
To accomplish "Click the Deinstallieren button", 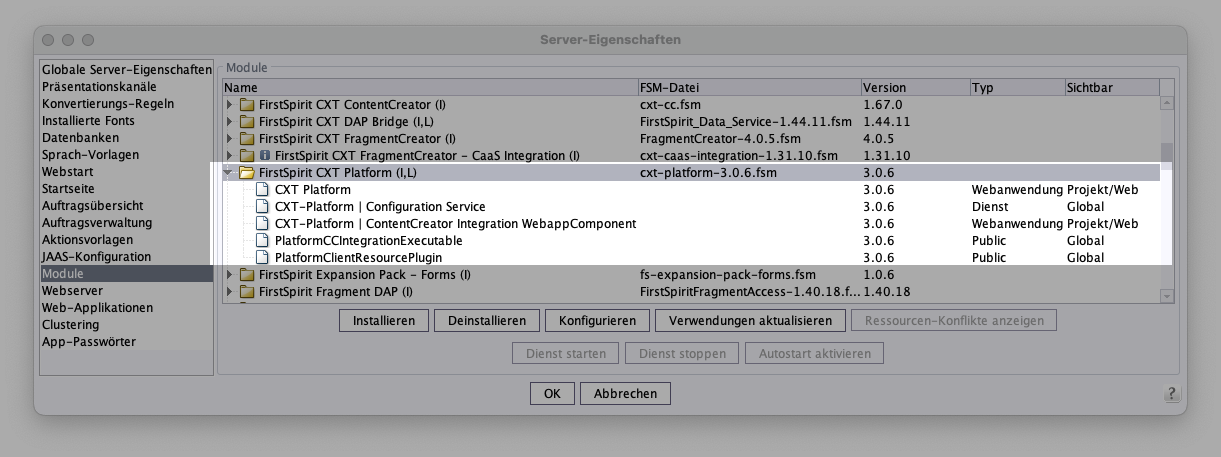I will pyautogui.click(x=488, y=321).
